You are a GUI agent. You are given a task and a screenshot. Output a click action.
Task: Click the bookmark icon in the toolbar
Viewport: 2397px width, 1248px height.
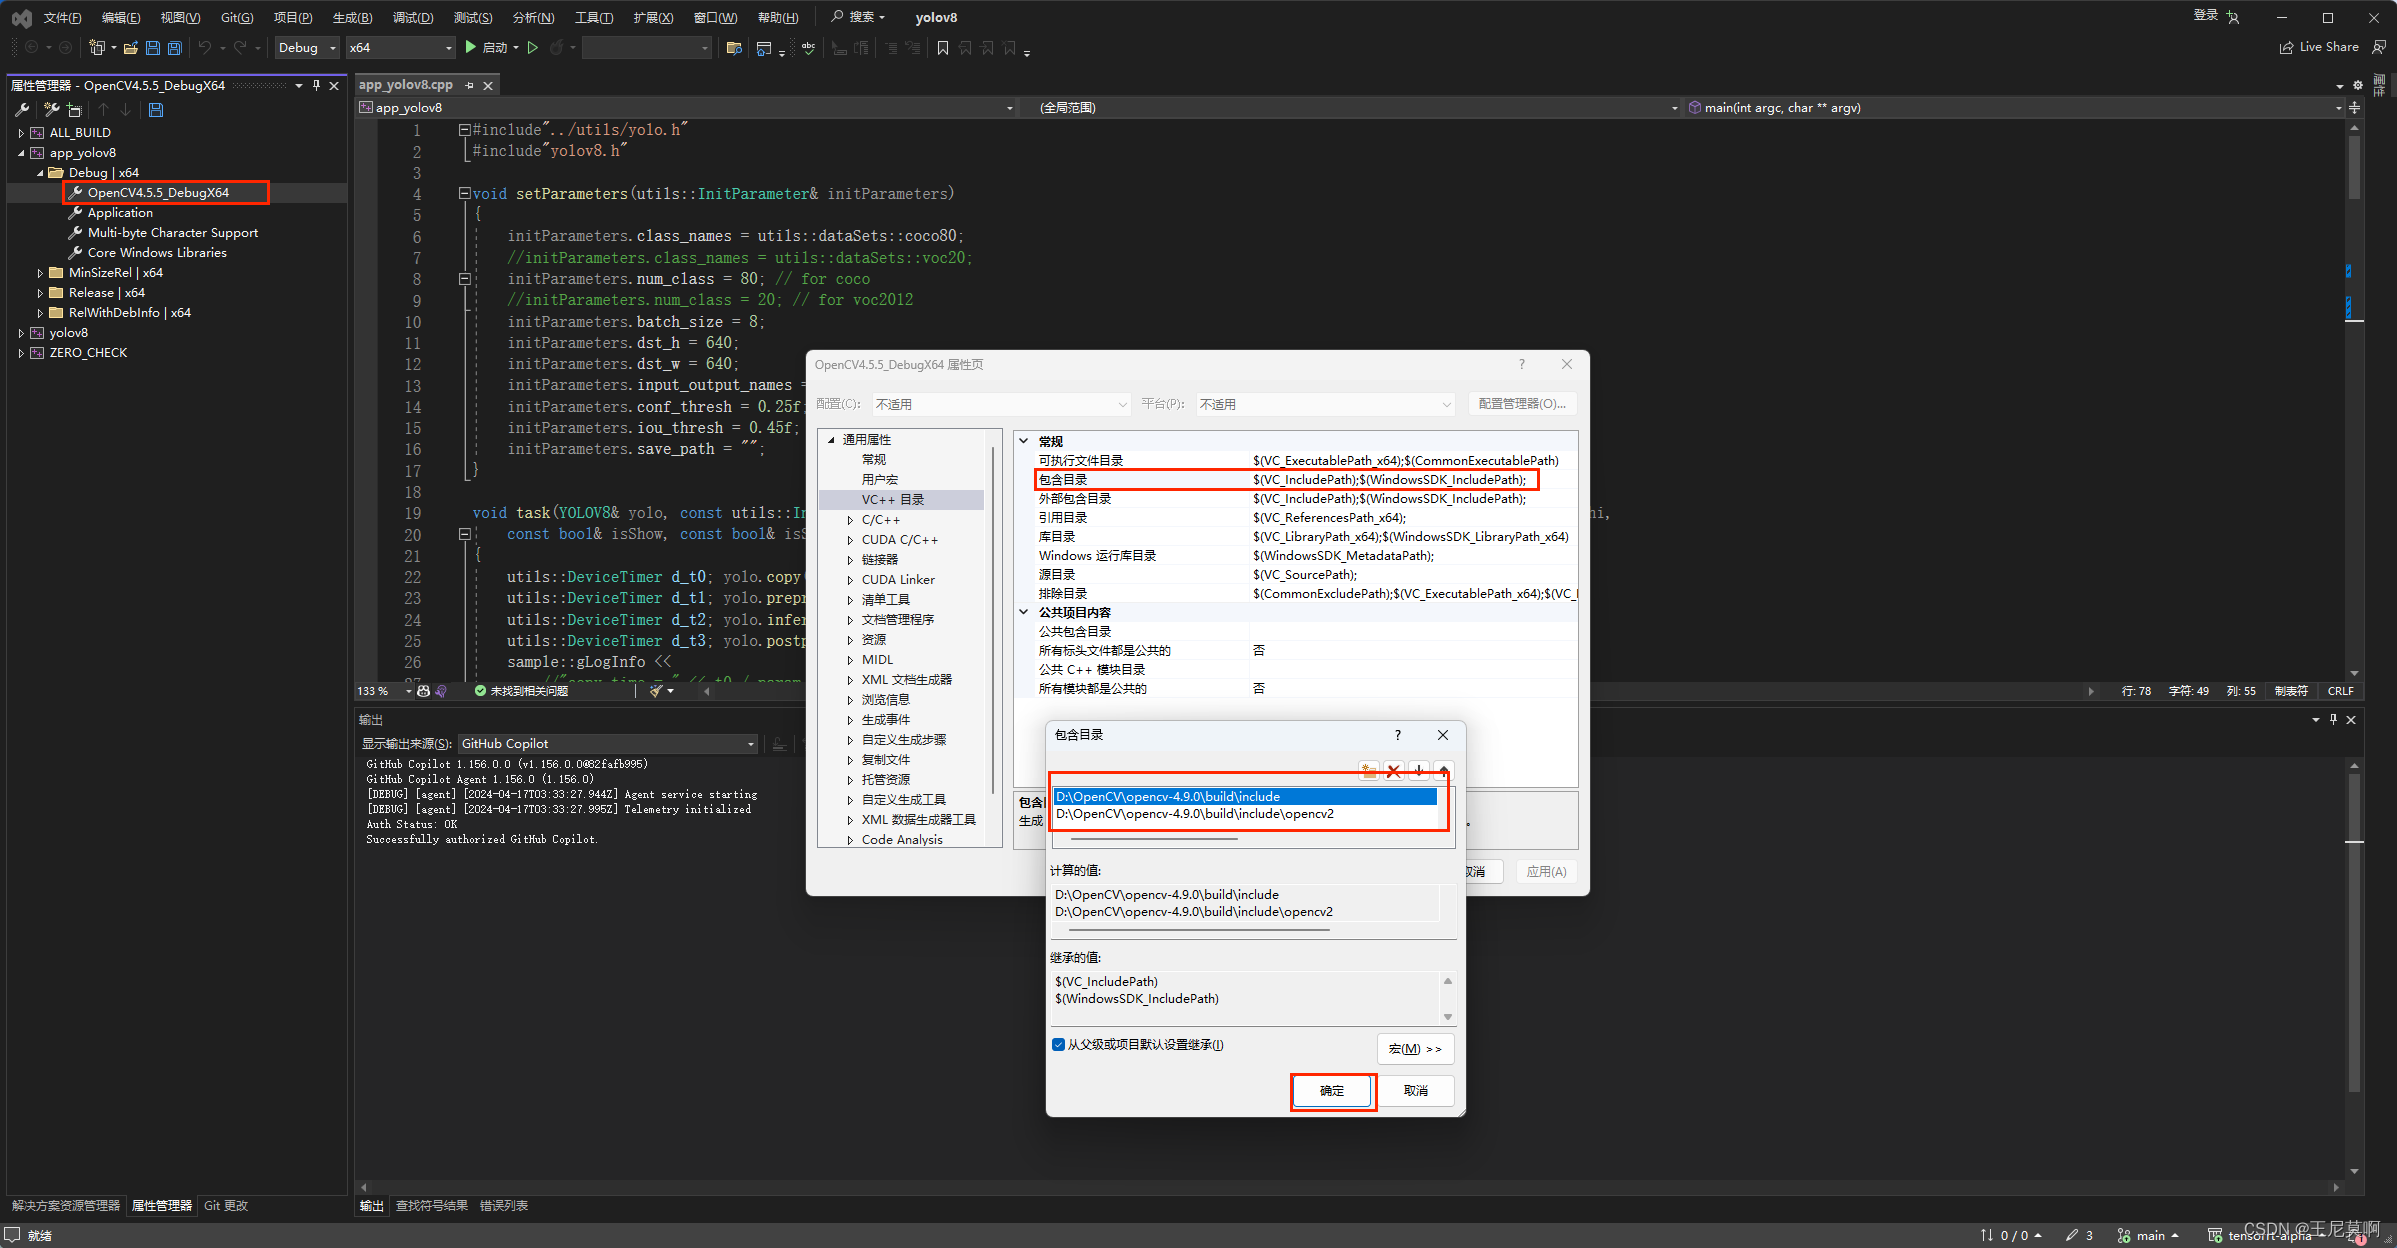(942, 47)
